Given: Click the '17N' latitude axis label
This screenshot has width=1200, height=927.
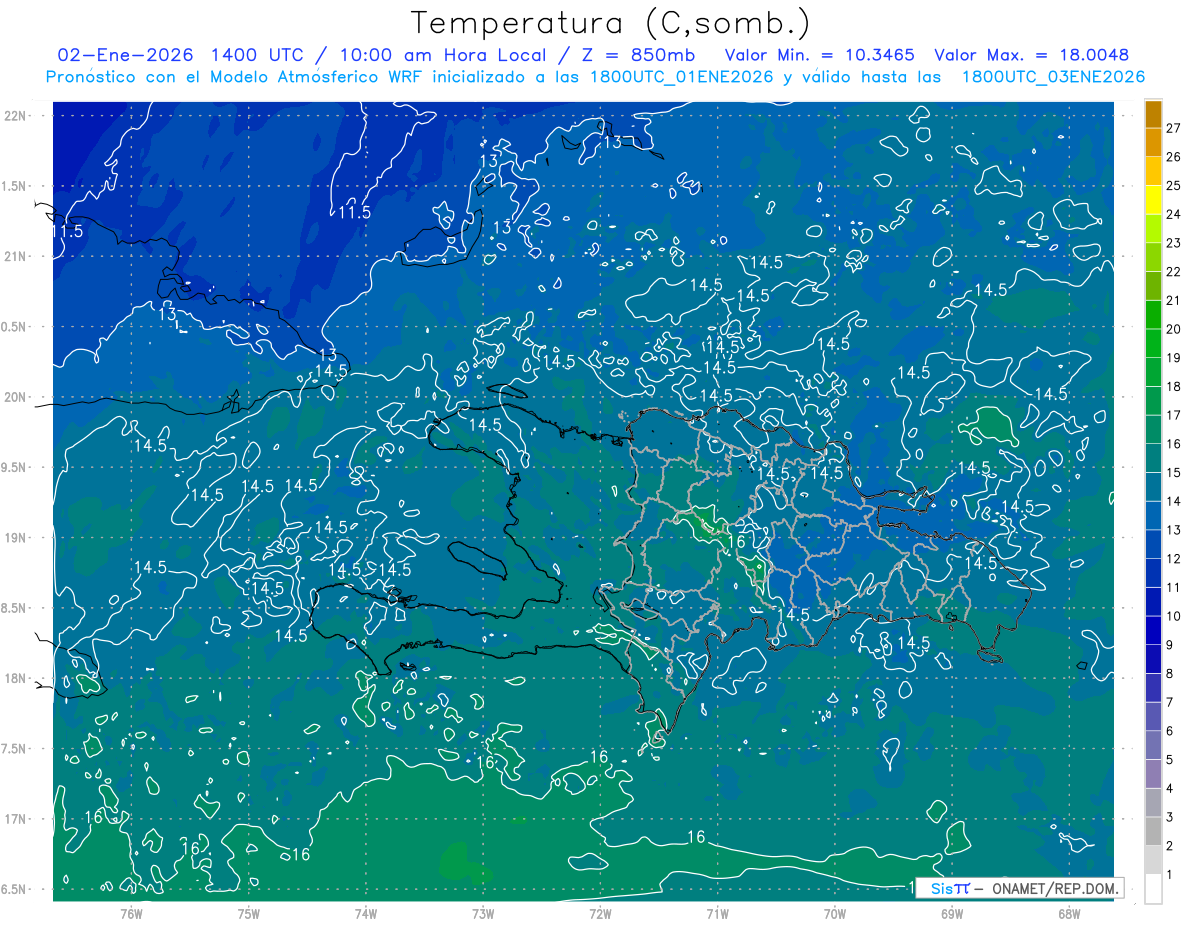Looking at the screenshot, I should click(15, 819).
